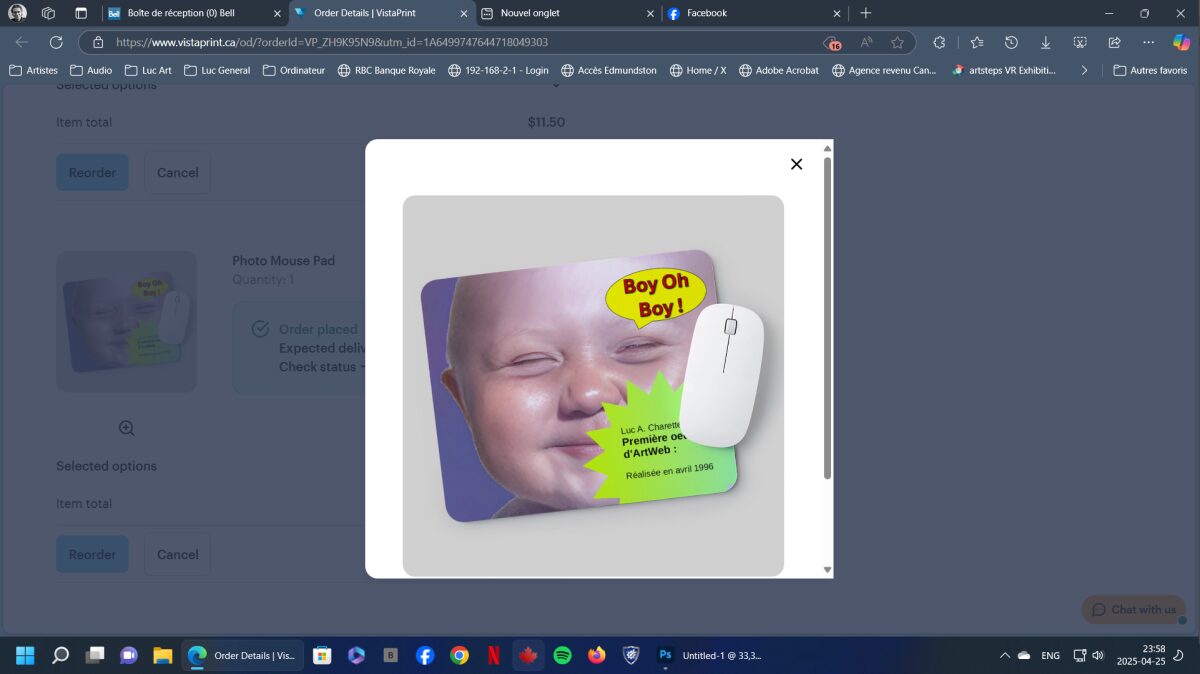The width and height of the screenshot is (1200, 674).
Task: Close the mouse pad preview popup
Action: [796, 164]
